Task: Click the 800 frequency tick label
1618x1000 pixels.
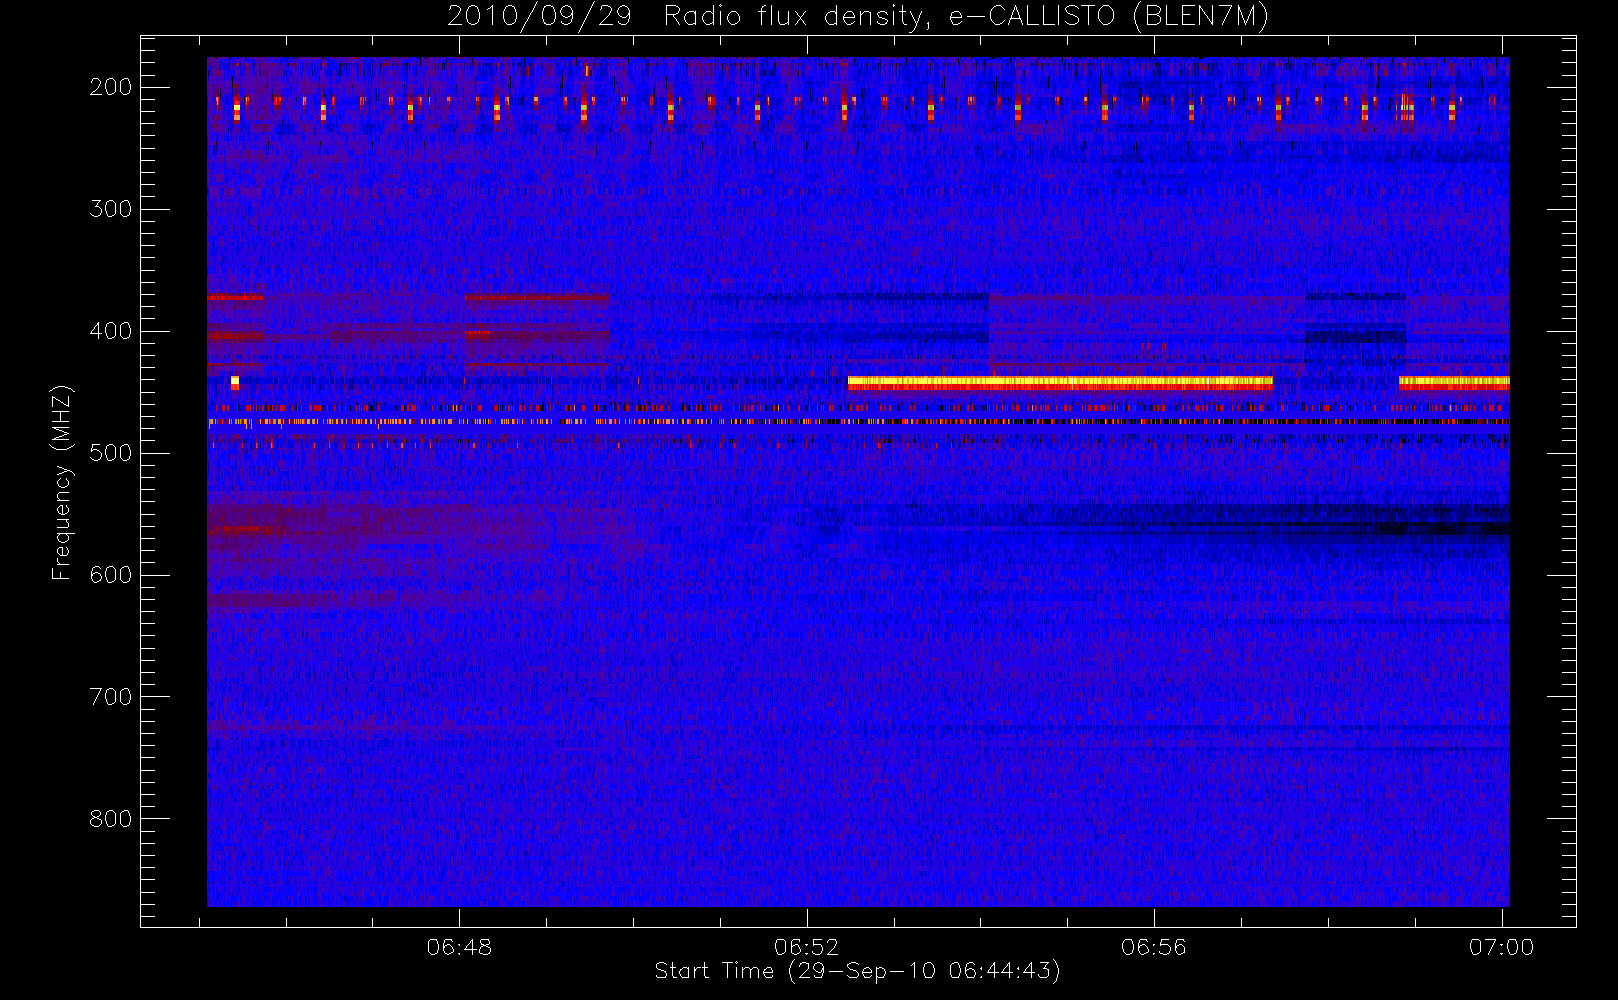Action: pyautogui.click(x=110, y=819)
